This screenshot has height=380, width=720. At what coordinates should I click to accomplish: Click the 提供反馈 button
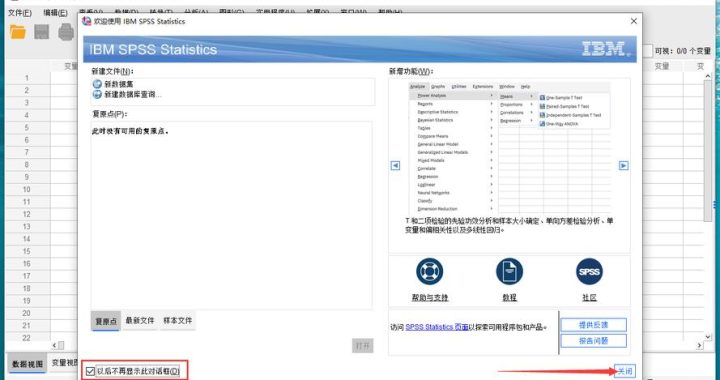593,325
